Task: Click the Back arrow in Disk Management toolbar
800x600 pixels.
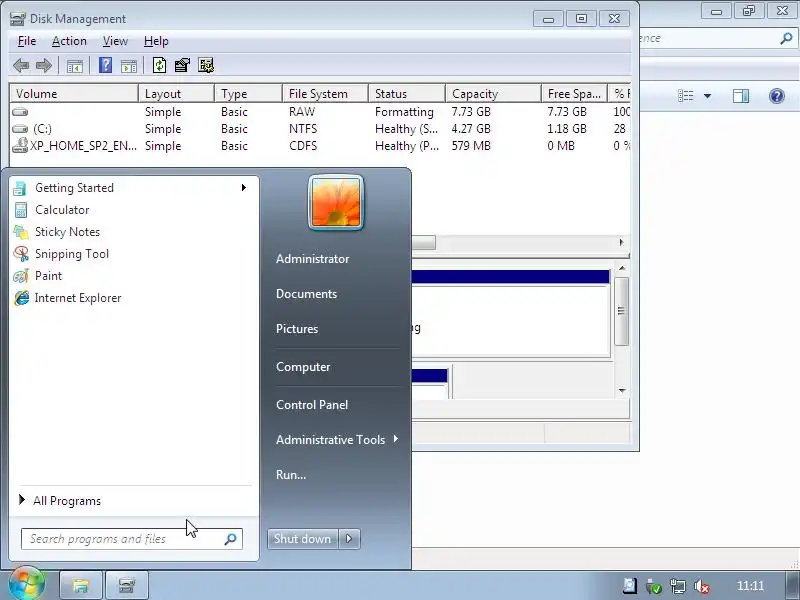Action: pos(21,65)
